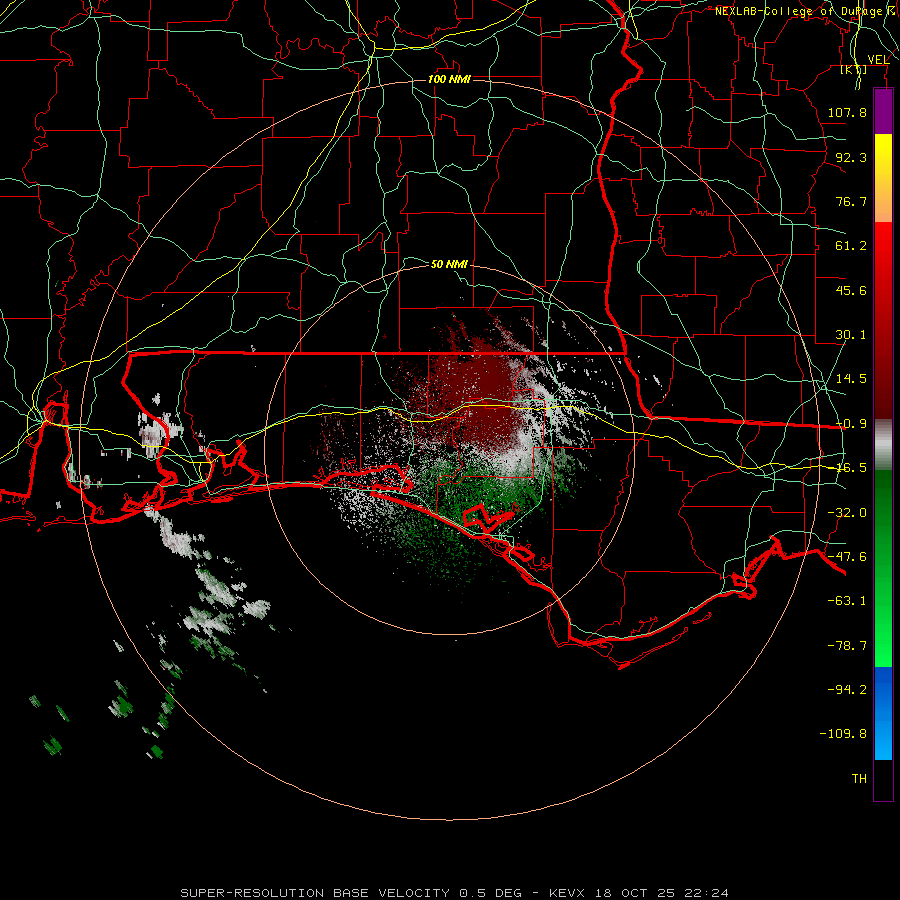Pick the purple segment of the velocity scale
This screenshot has height=900, width=900.
point(883,111)
